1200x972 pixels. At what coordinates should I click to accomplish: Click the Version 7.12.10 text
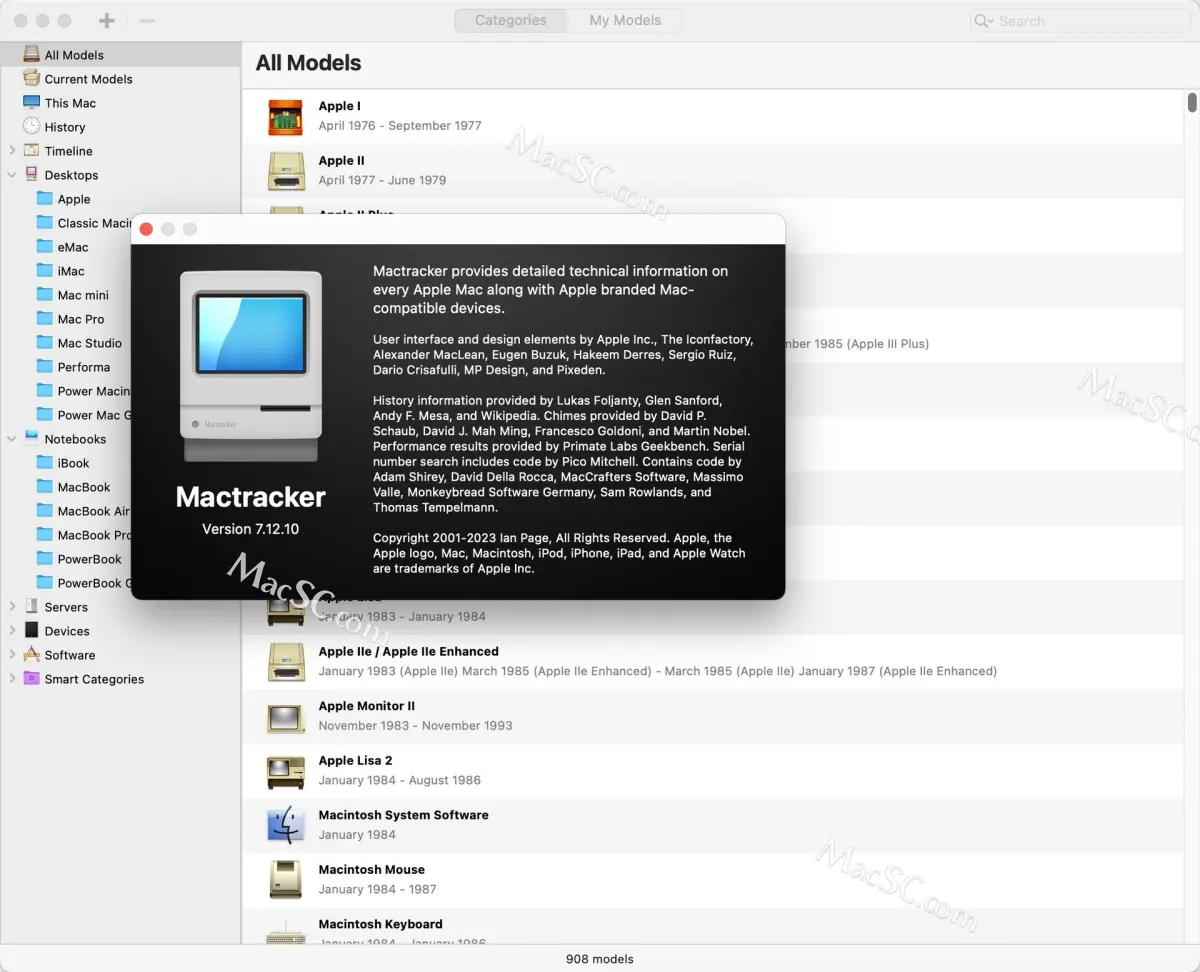click(250, 529)
